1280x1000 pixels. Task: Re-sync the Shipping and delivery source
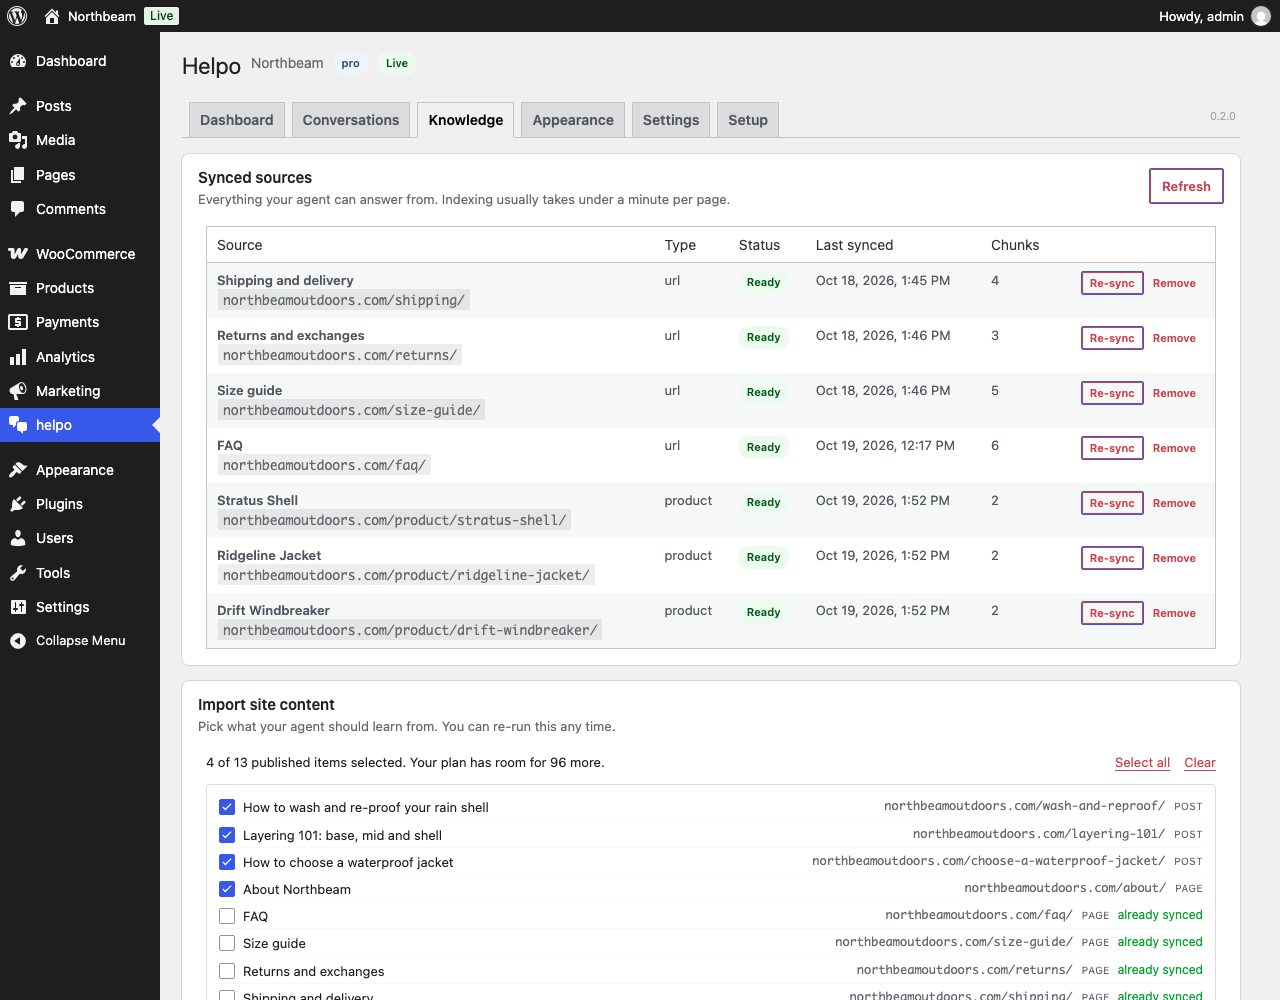(1112, 283)
